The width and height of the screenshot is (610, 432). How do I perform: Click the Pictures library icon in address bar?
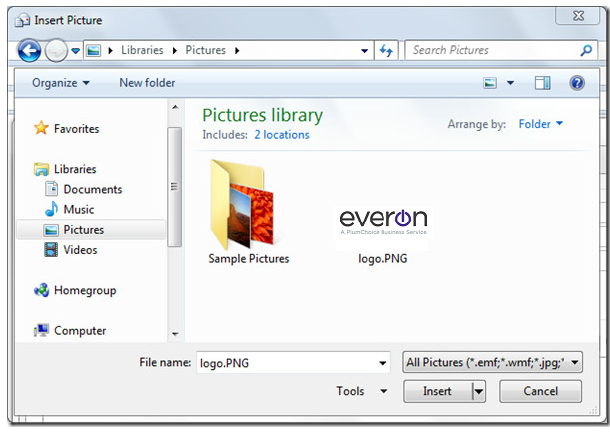tap(93, 51)
